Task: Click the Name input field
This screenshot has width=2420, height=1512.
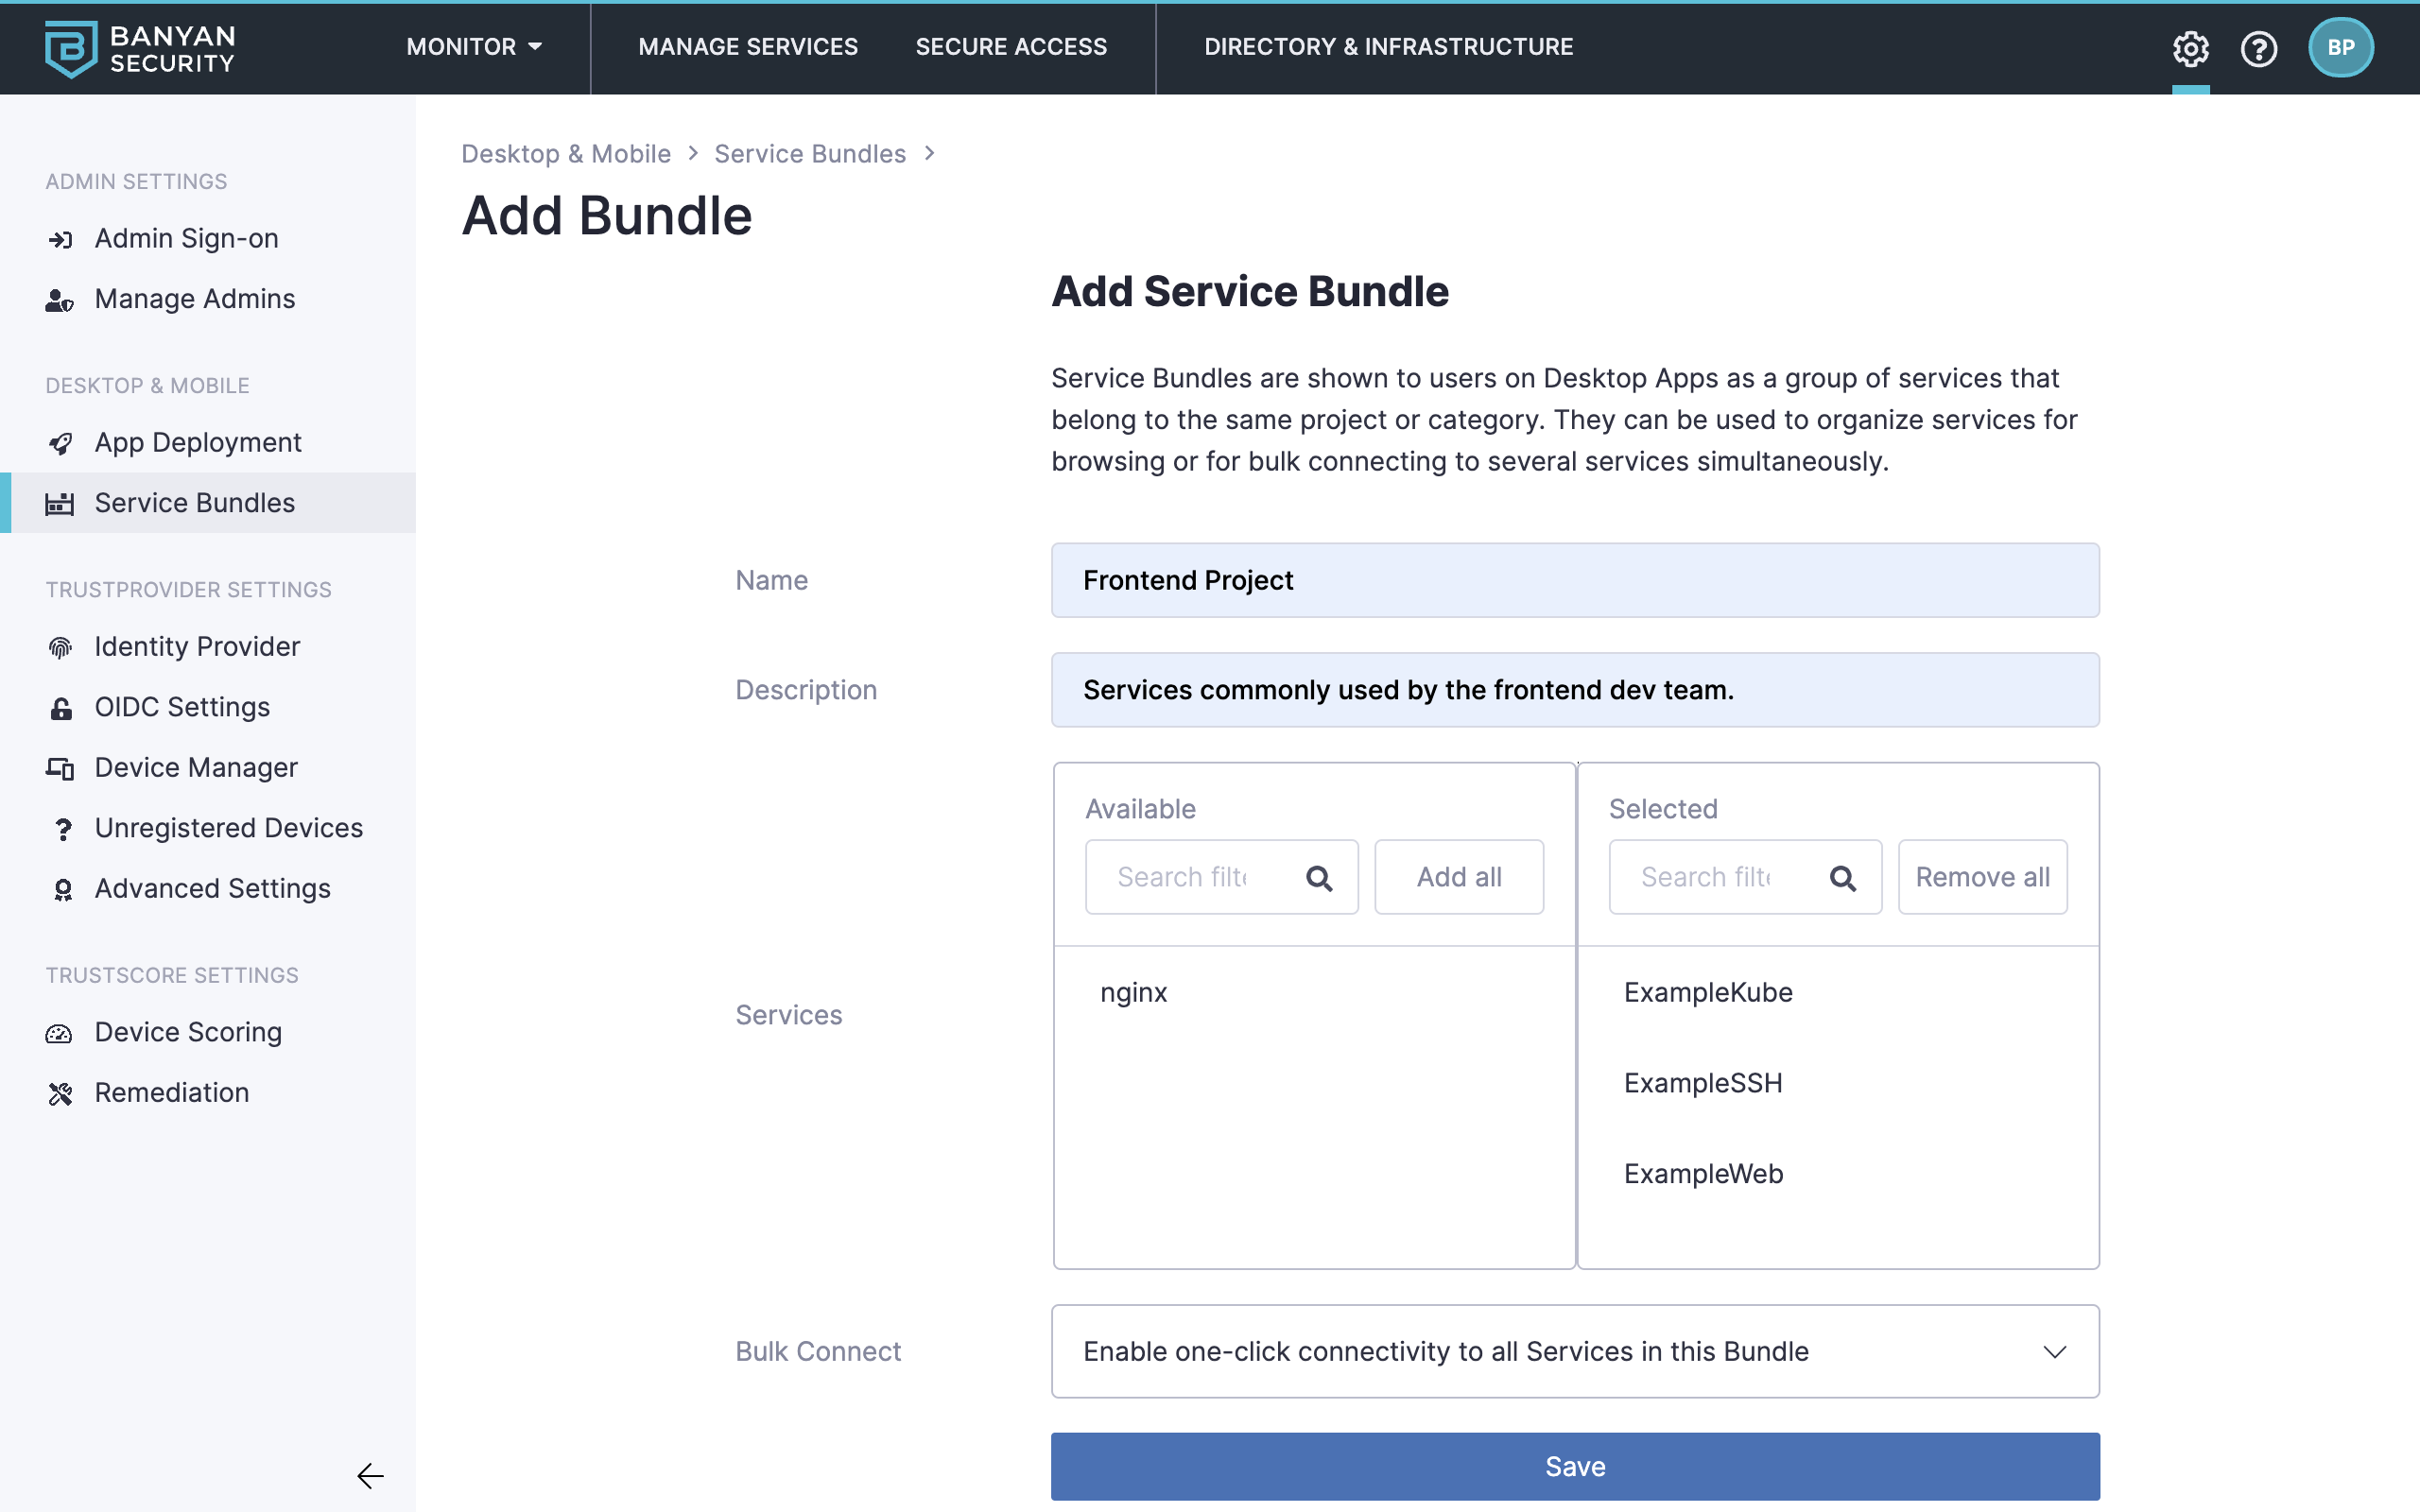Action: [1575, 580]
